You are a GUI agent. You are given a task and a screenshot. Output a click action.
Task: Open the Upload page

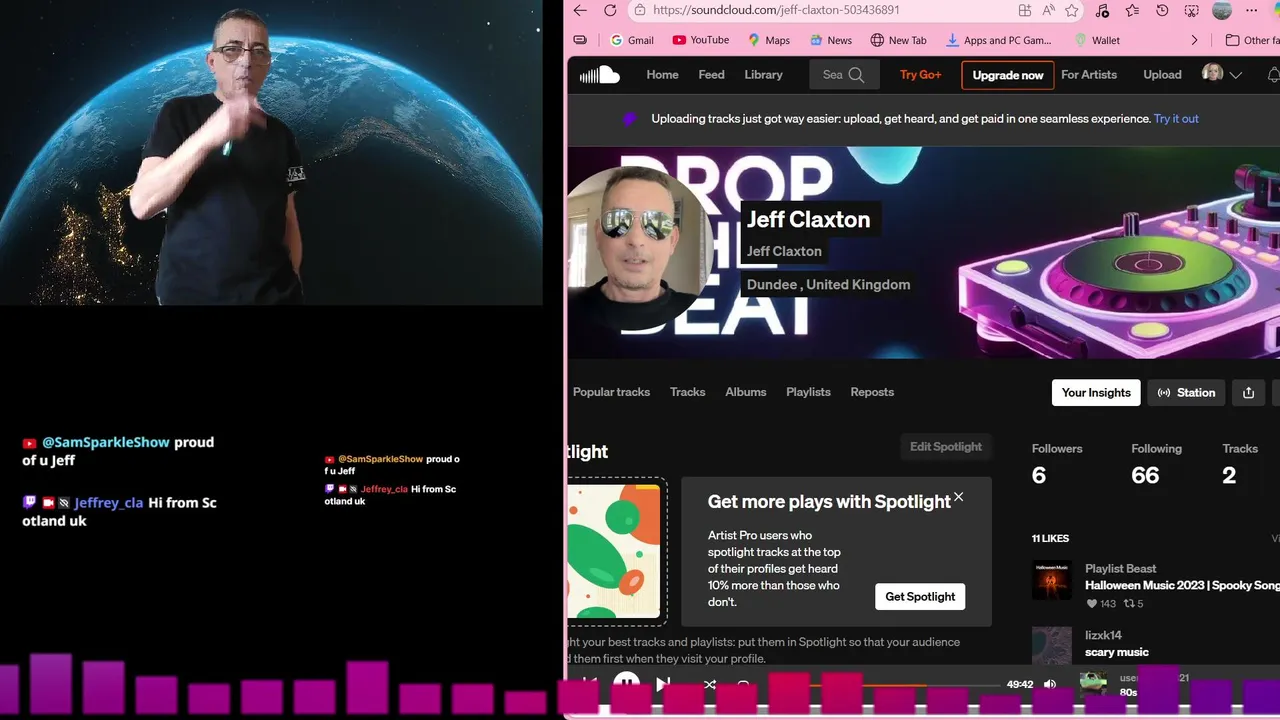click(1162, 75)
